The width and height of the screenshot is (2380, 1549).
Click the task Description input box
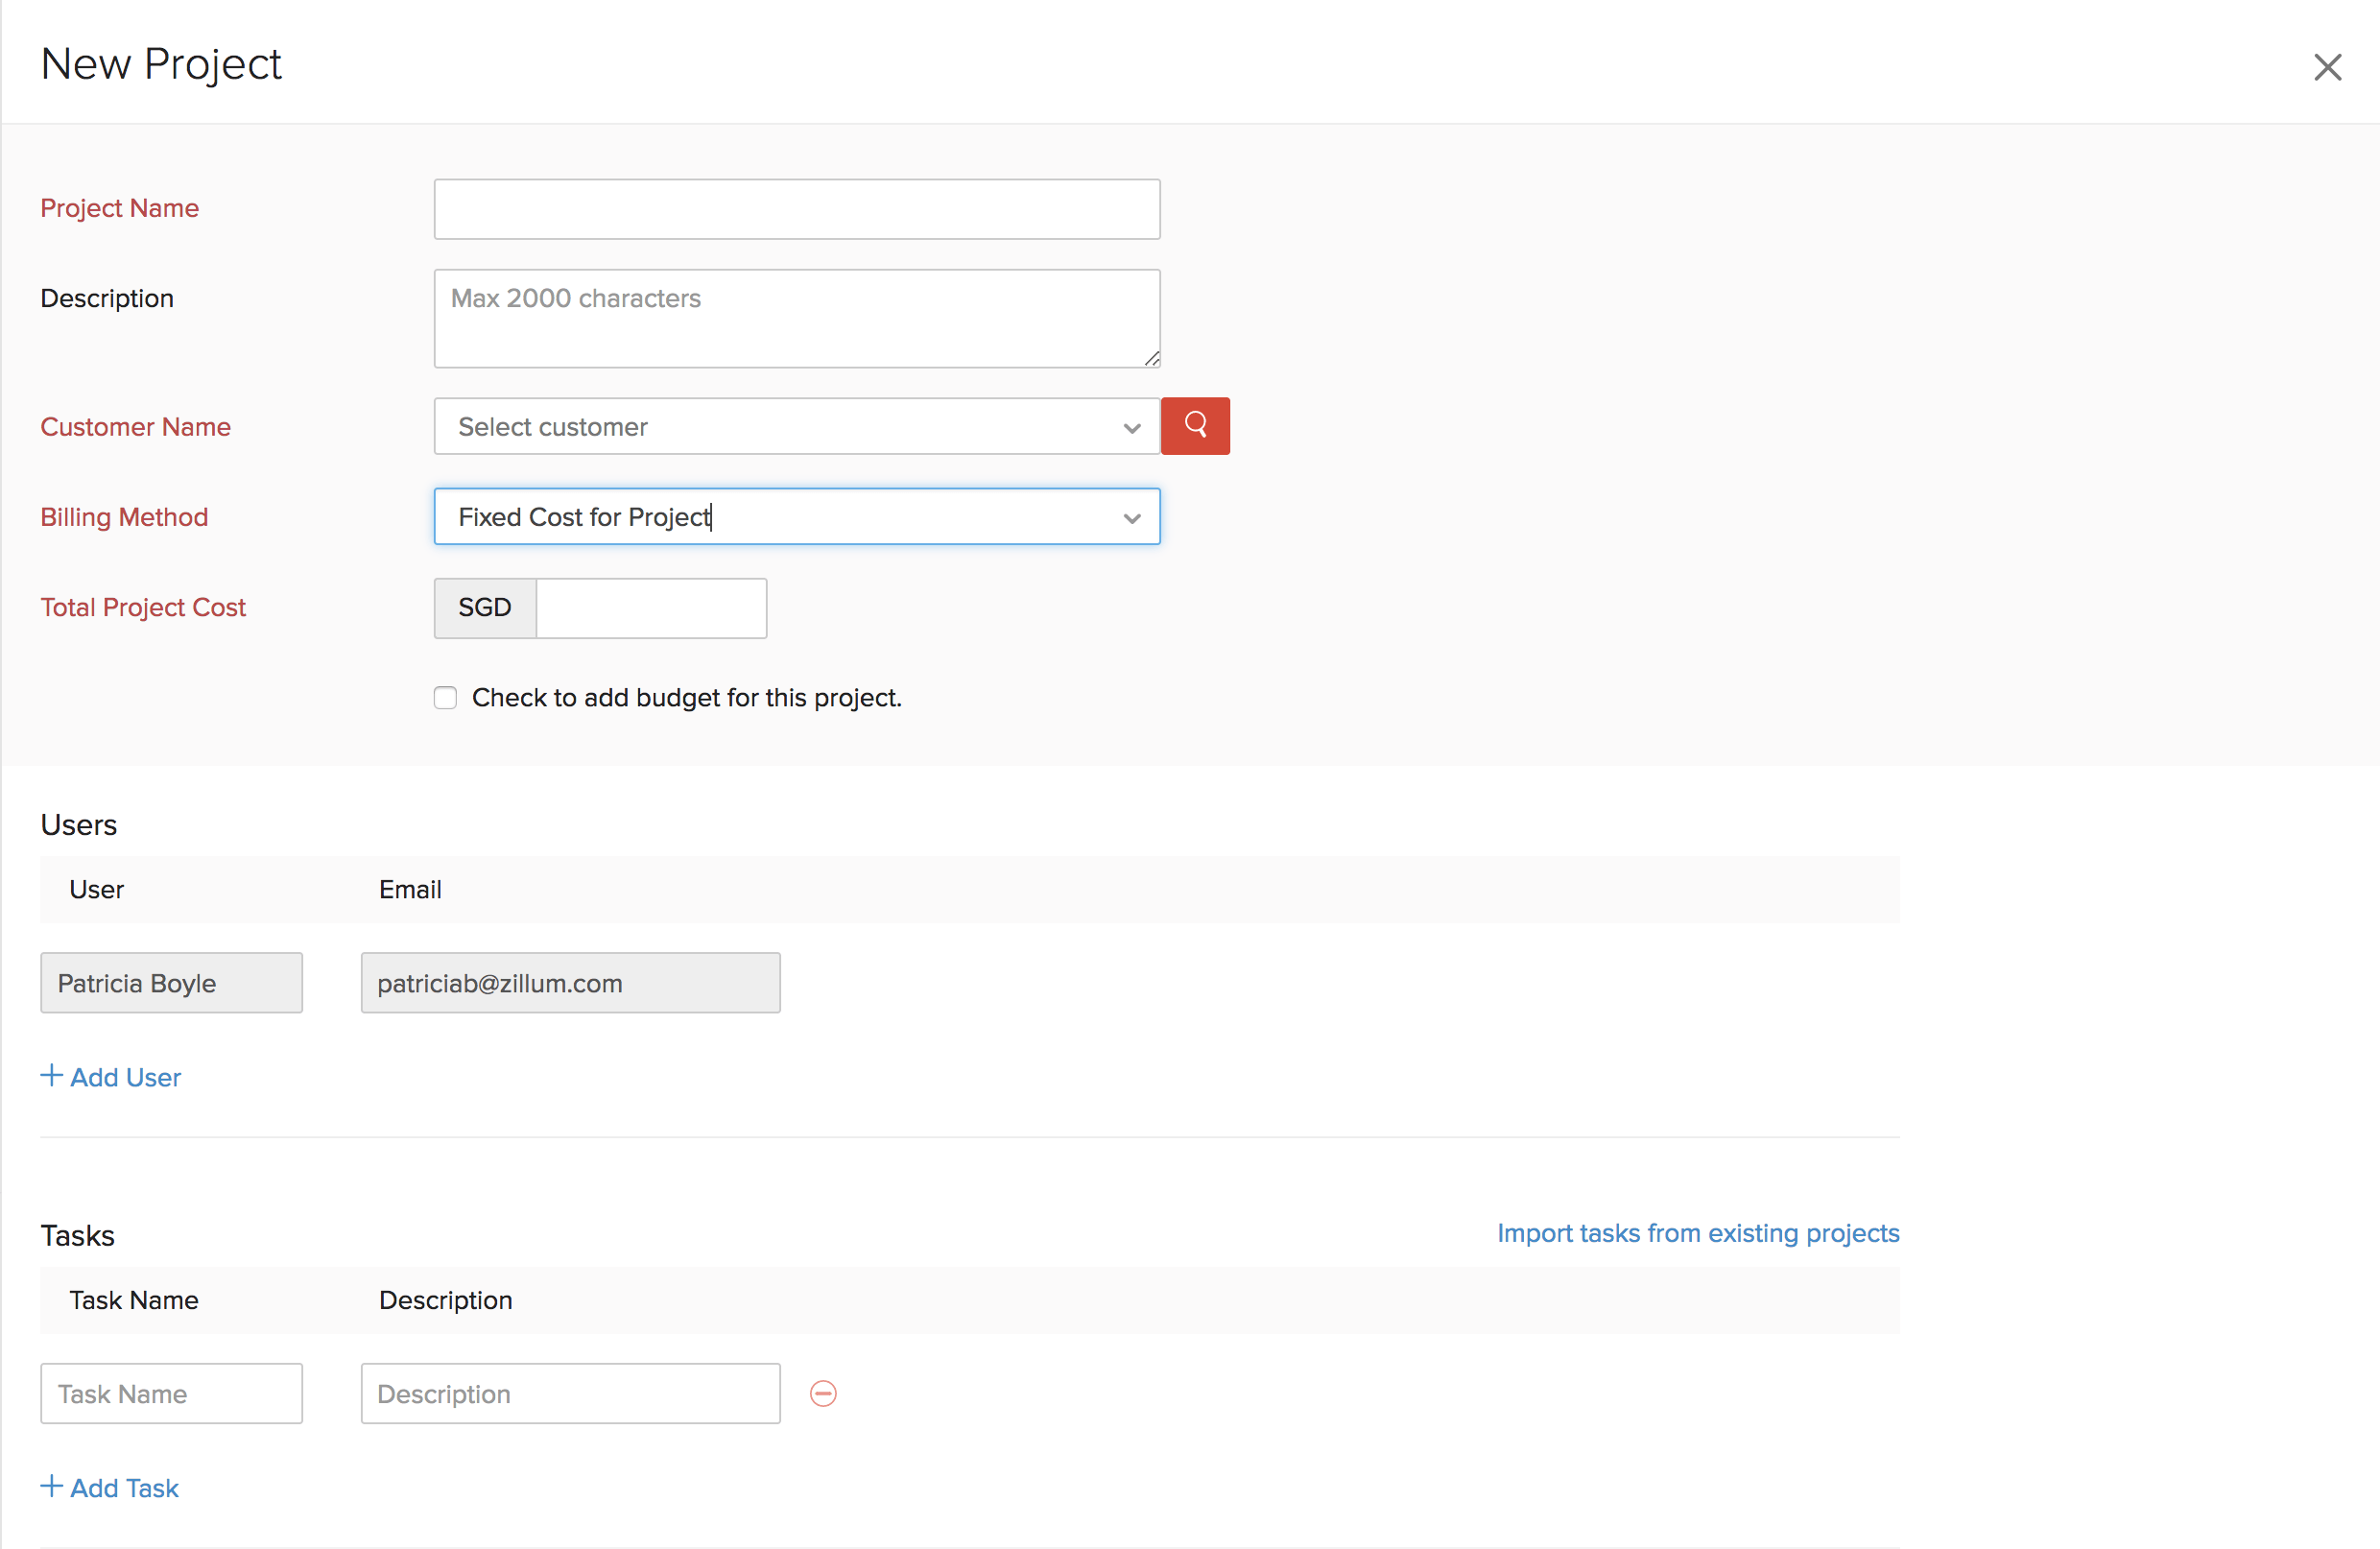pyautogui.click(x=570, y=1393)
